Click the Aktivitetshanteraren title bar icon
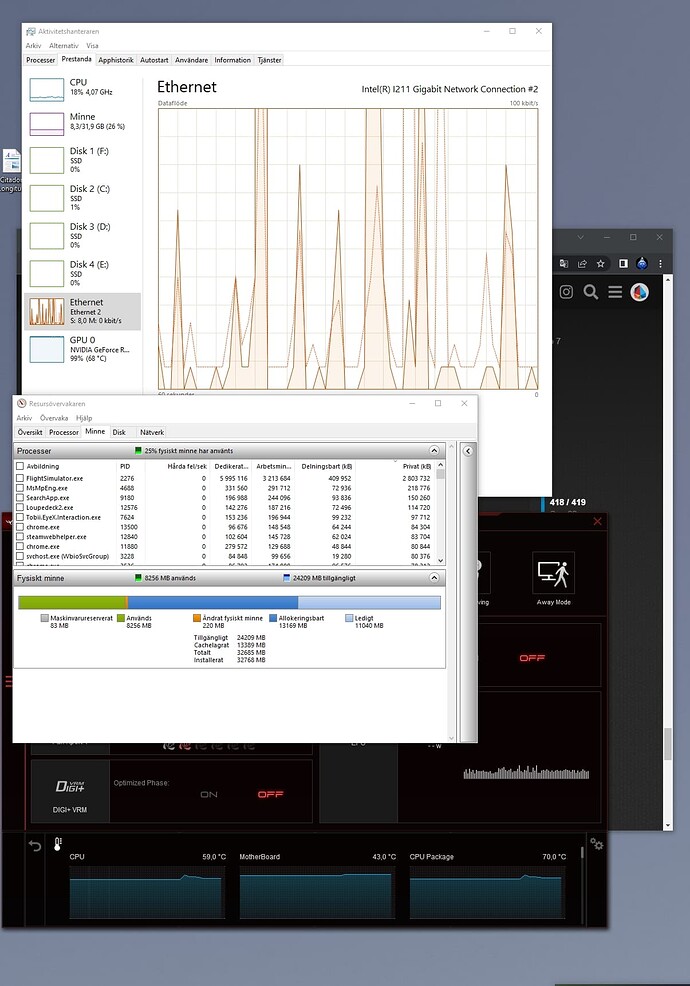The height and width of the screenshot is (986, 690). (30, 31)
